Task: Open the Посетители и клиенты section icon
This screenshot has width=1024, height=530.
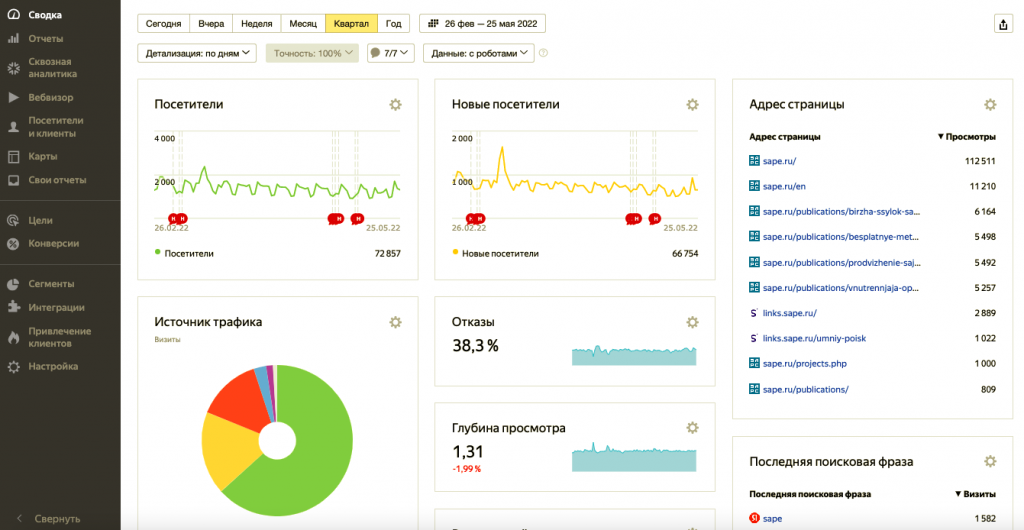Action: point(13,127)
